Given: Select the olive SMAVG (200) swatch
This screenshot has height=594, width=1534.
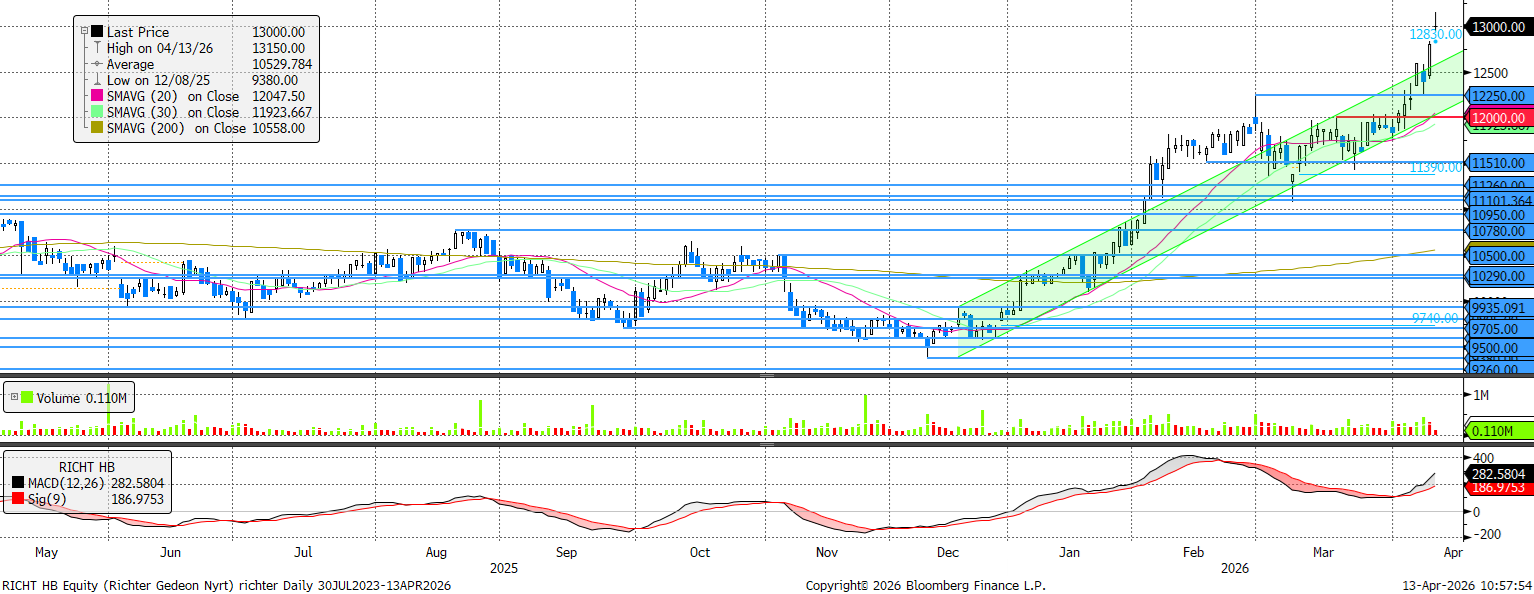Looking at the screenshot, I should coord(97,128).
